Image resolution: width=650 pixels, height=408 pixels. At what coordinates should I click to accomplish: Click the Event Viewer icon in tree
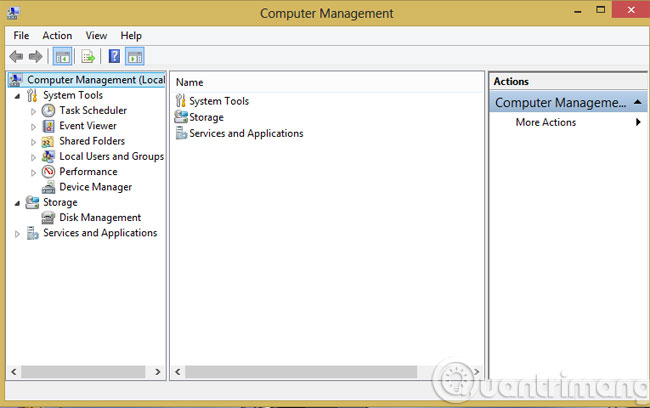(49, 126)
